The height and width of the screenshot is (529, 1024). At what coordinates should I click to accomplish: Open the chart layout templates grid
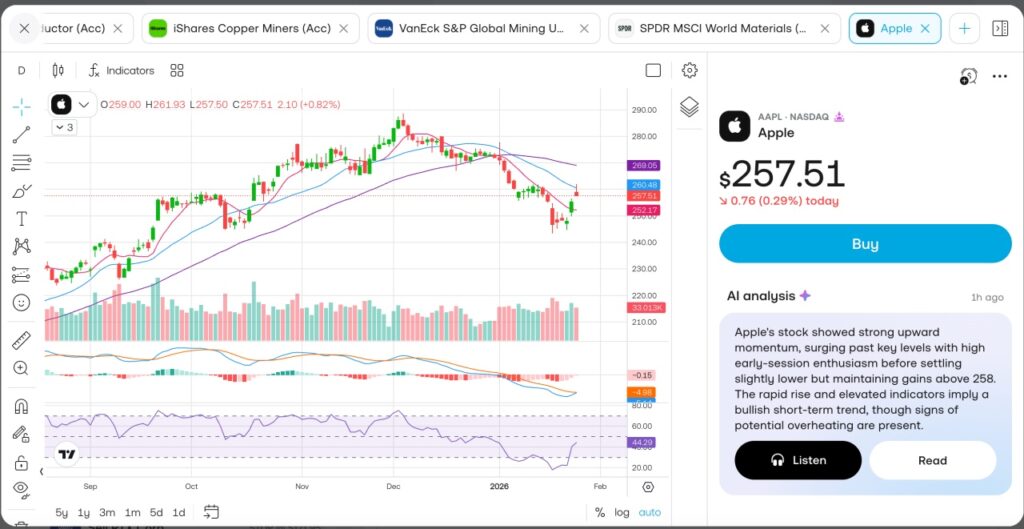pos(177,70)
